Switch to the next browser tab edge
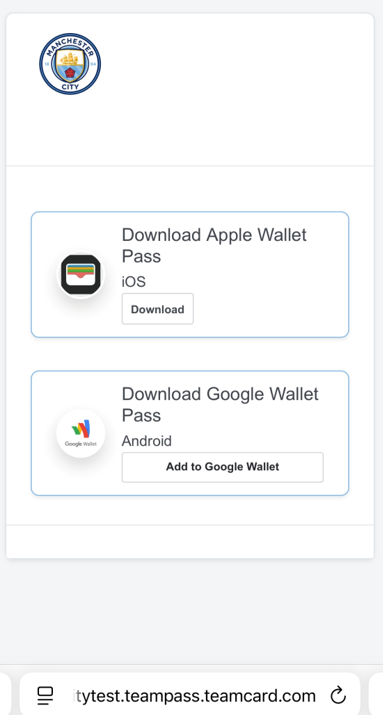This screenshot has width=383, height=715. click(376, 694)
